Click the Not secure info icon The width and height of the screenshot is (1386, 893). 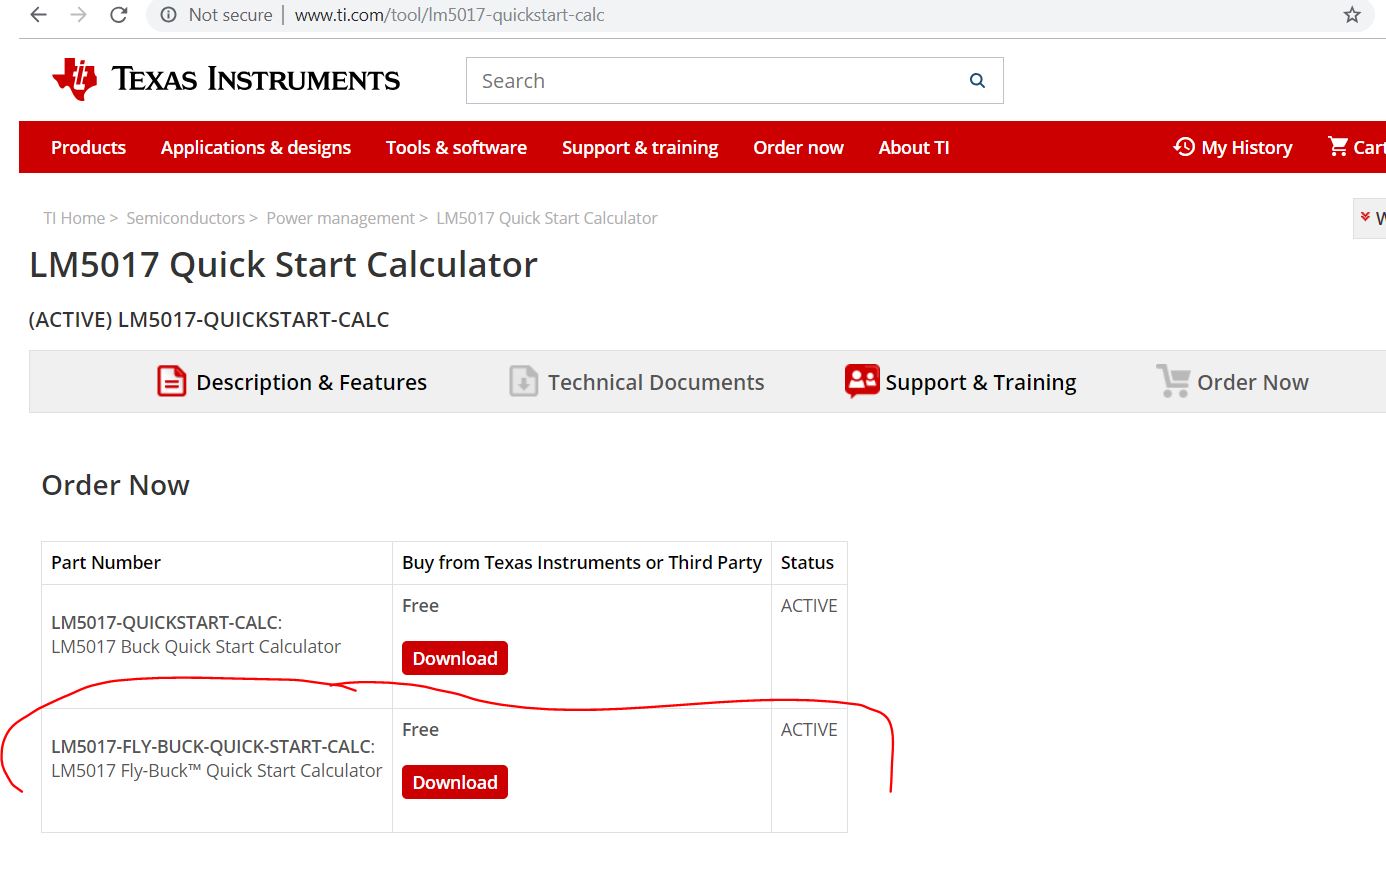click(x=169, y=15)
